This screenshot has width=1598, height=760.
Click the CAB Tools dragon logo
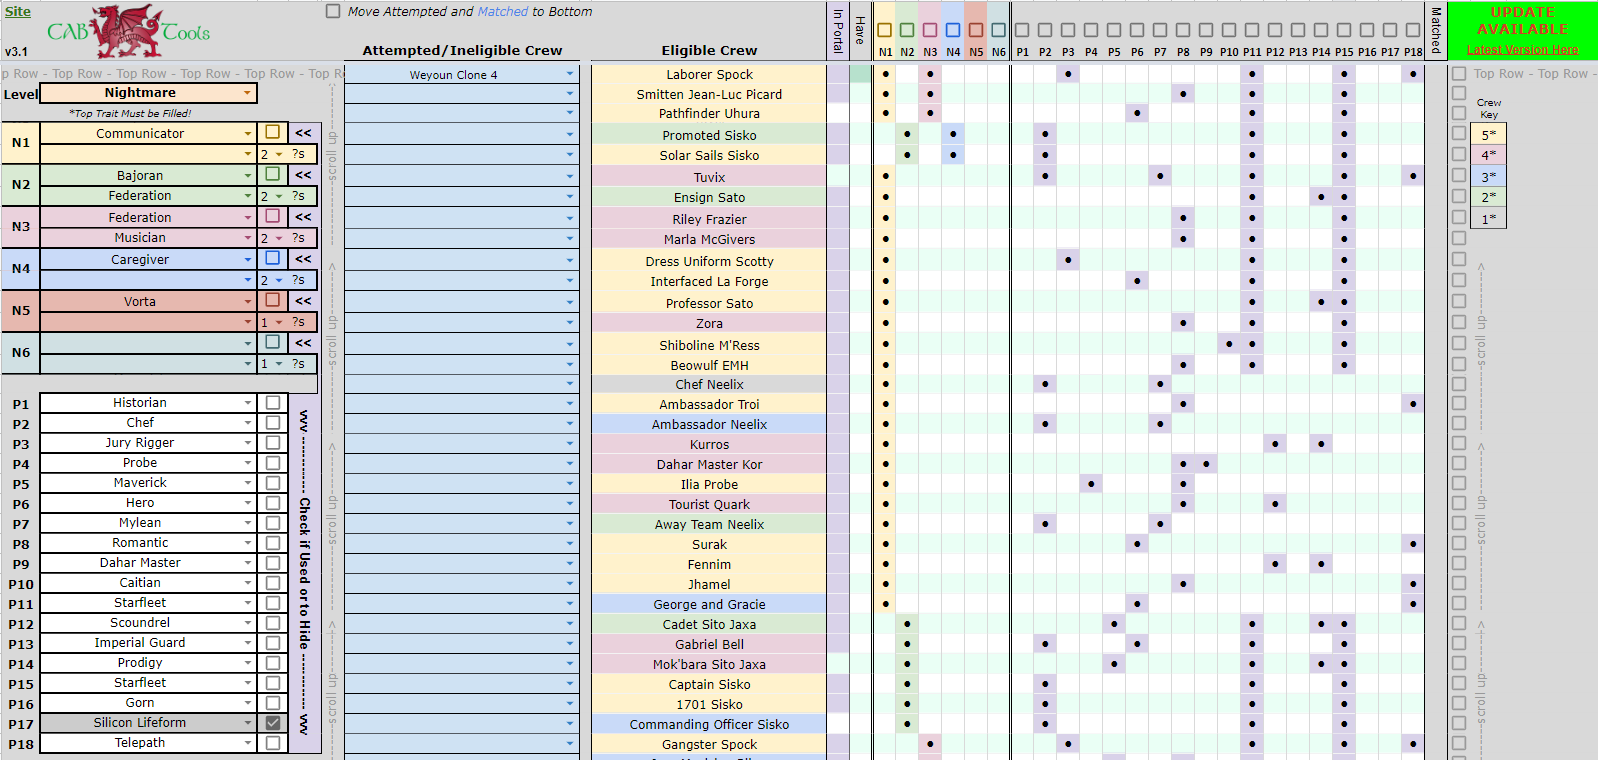click(127, 31)
